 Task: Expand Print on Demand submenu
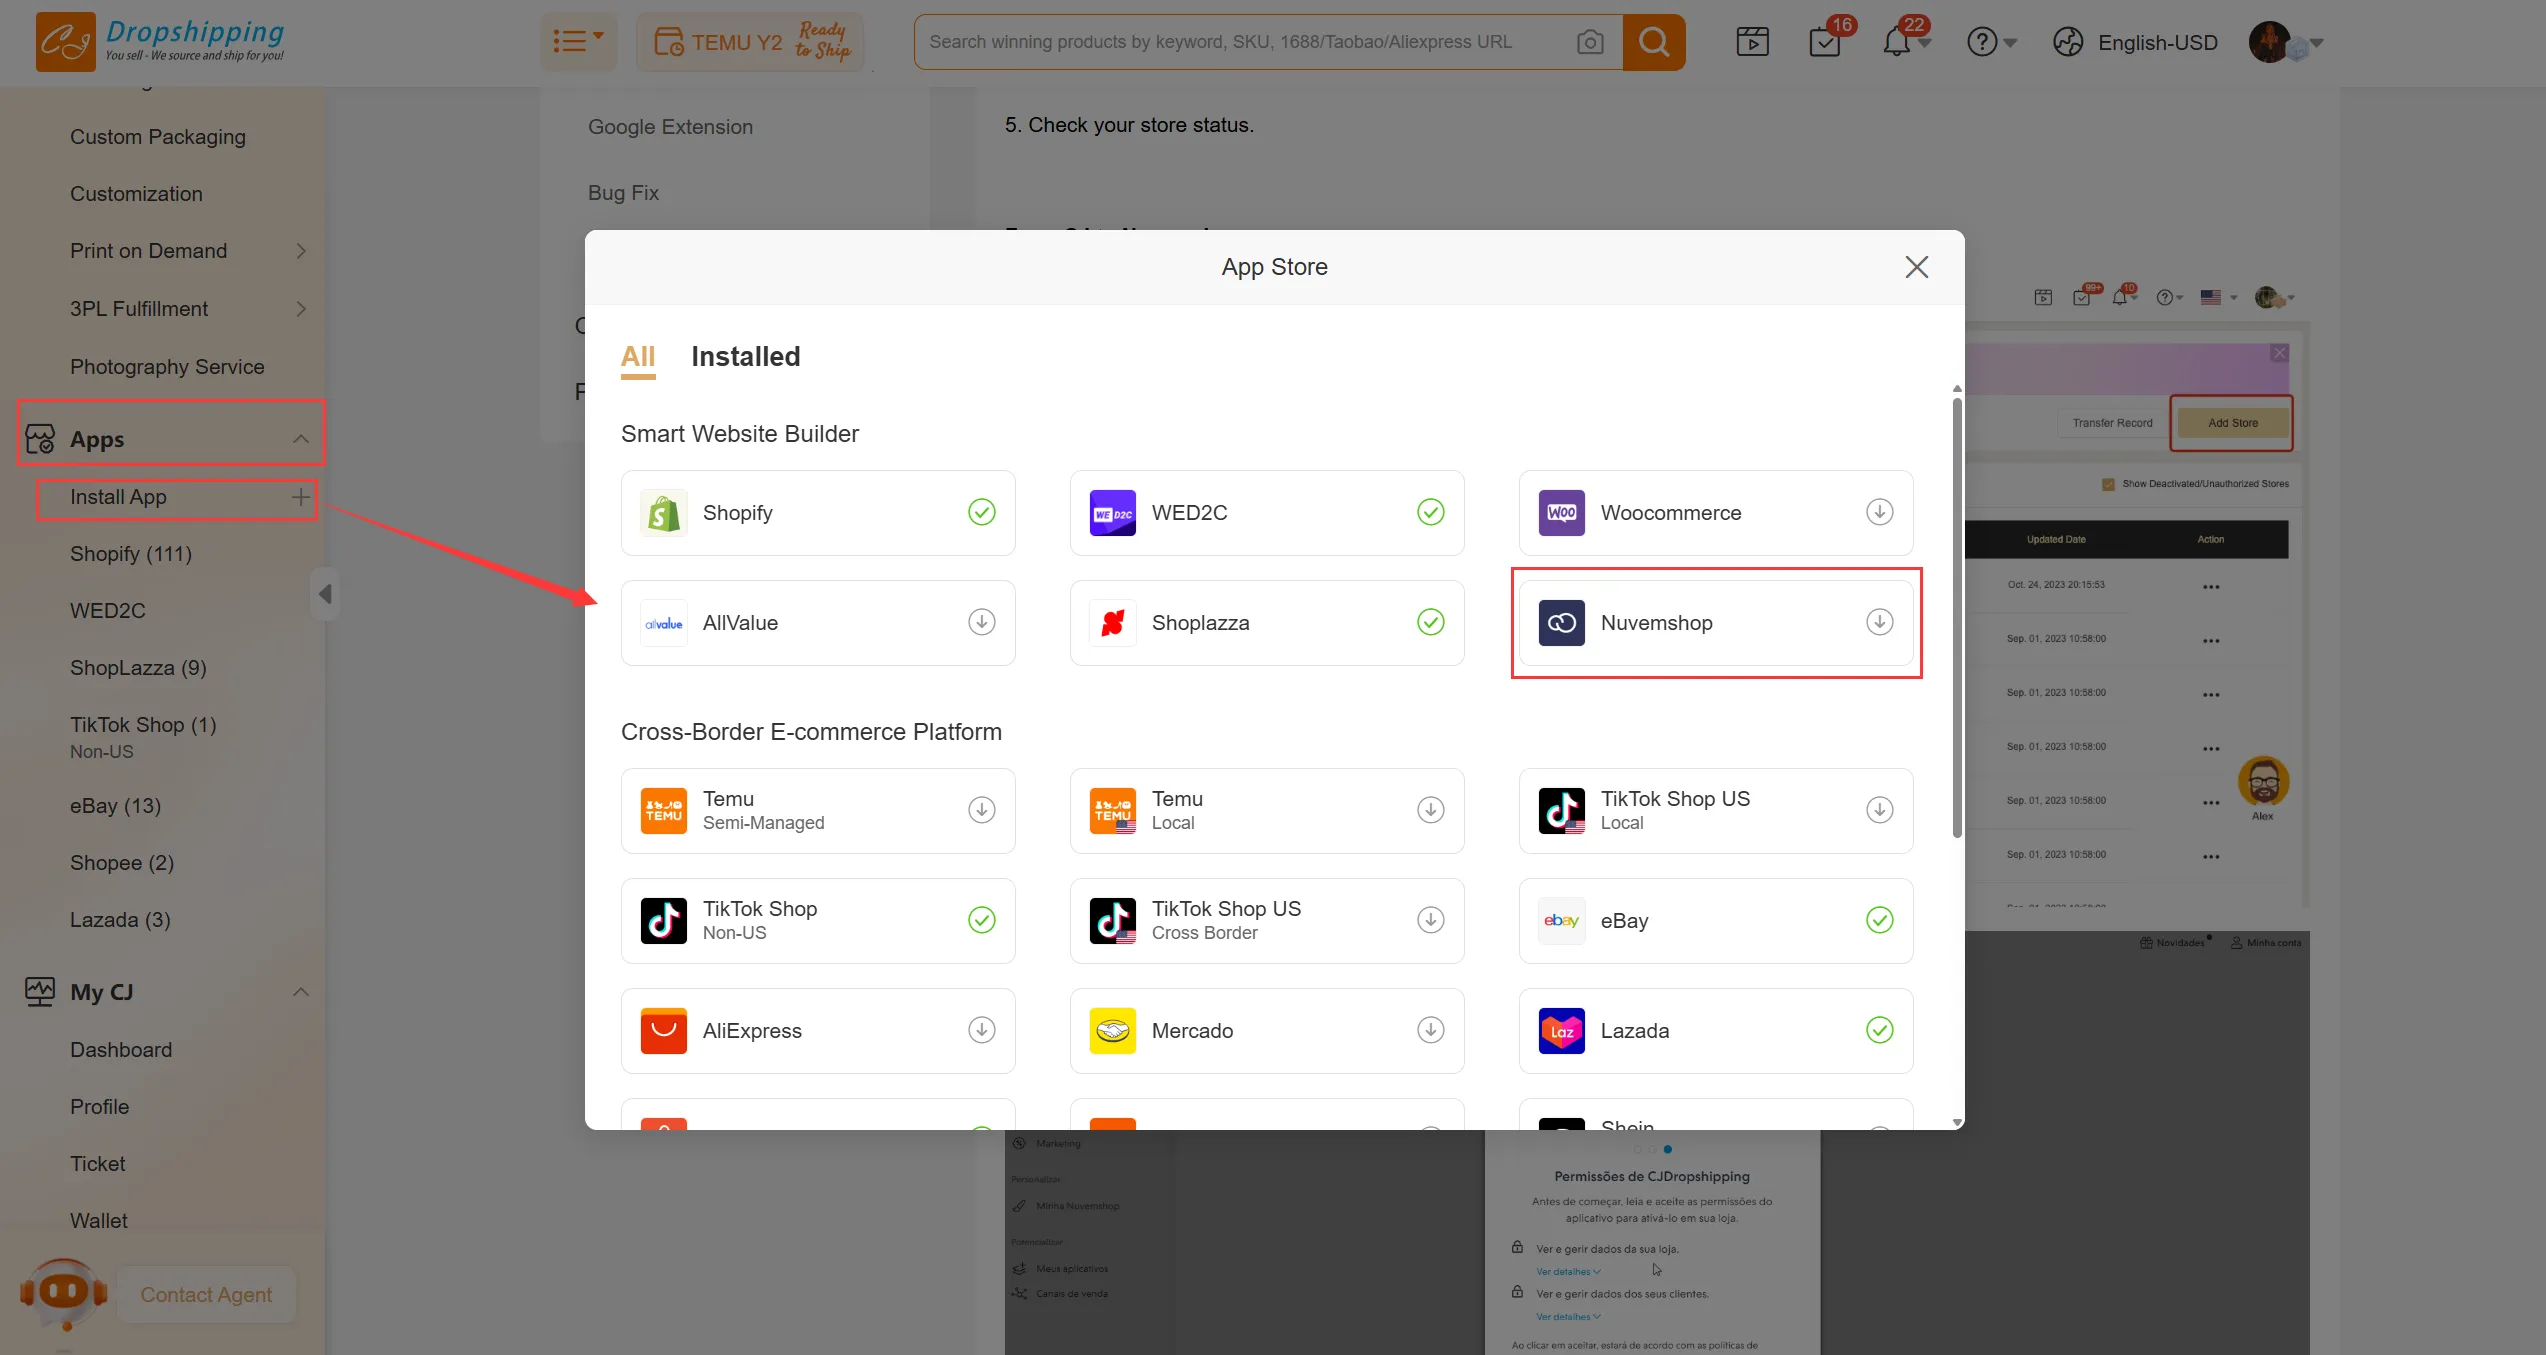click(300, 251)
